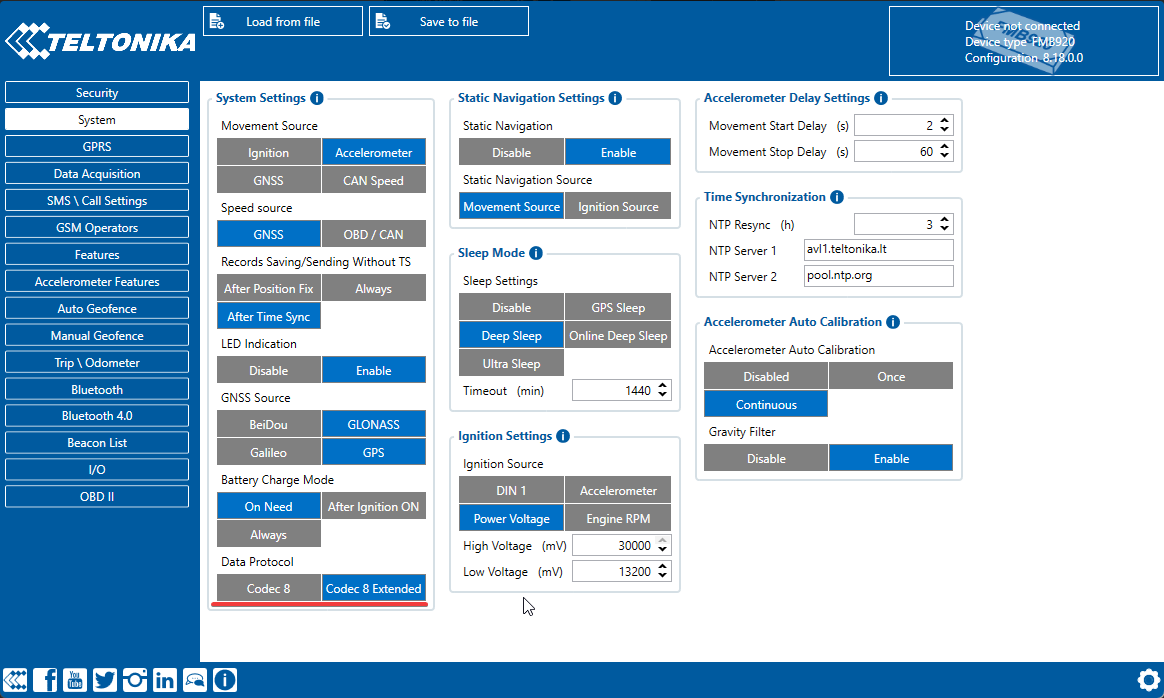This screenshot has height=698, width=1164.
Task: Enable Galileo GNSS source
Action: click(x=269, y=452)
